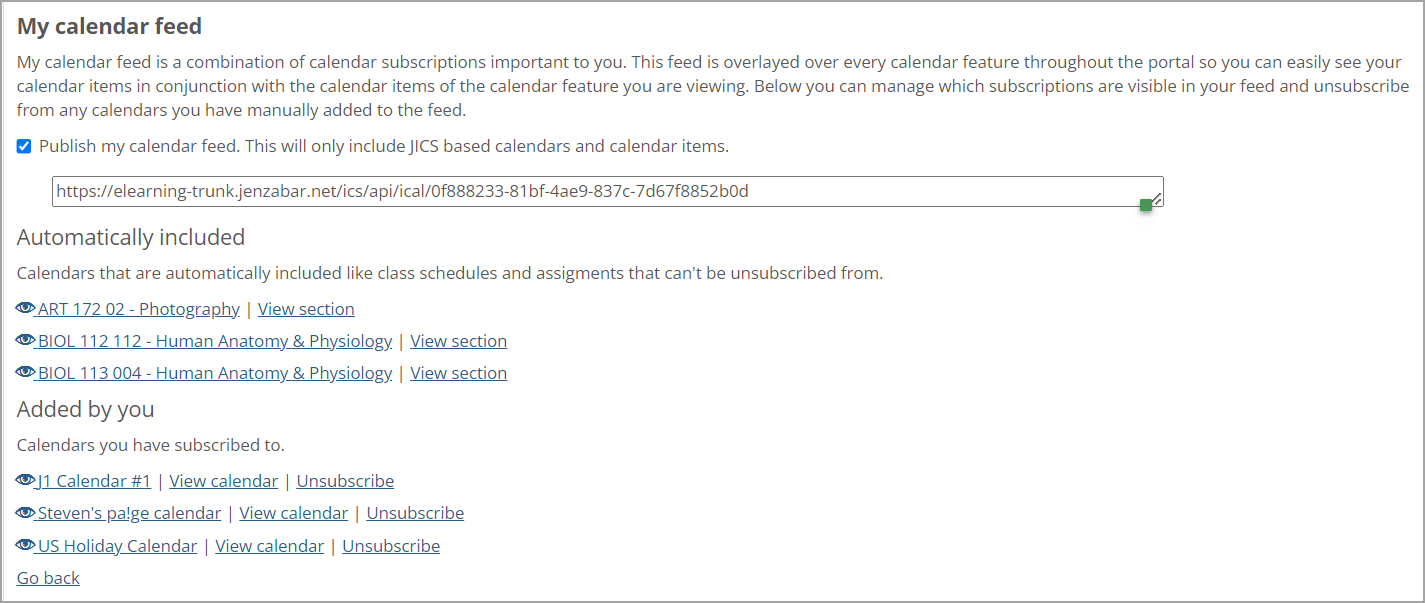Hide Steven's page calendar via eye icon
Image resolution: width=1425 pixels, height=603 pixels.
tap(26, 513)
